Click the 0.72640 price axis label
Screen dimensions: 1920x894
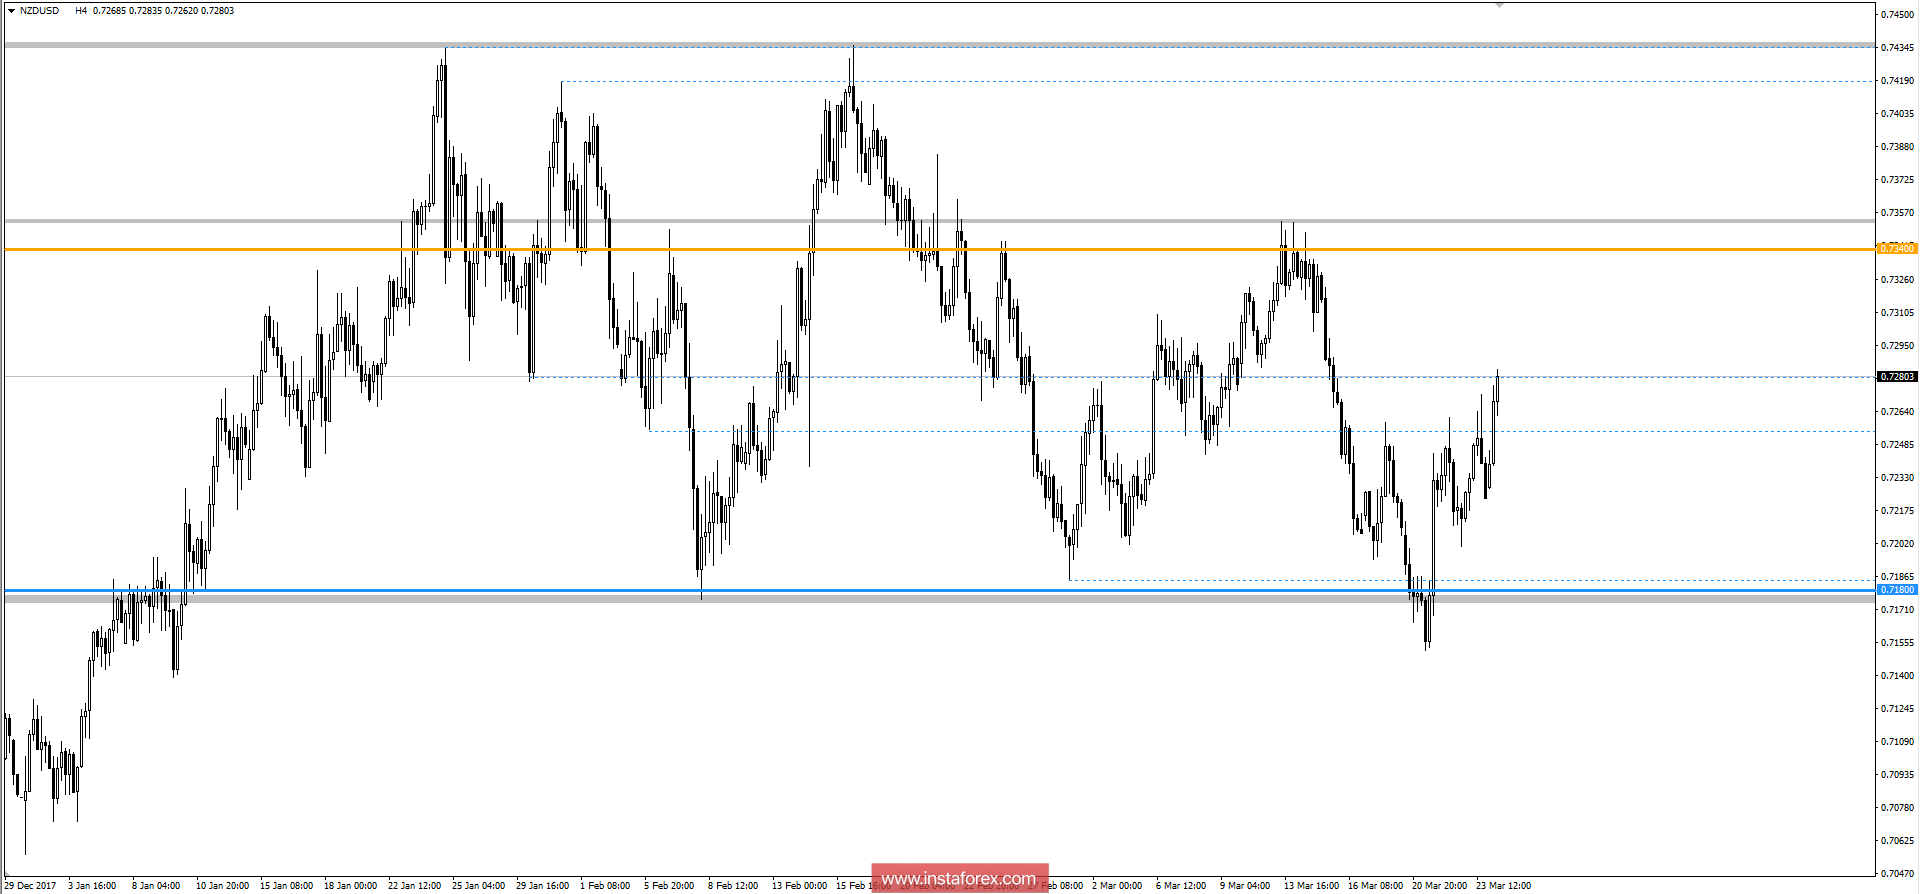point(1898,412)
